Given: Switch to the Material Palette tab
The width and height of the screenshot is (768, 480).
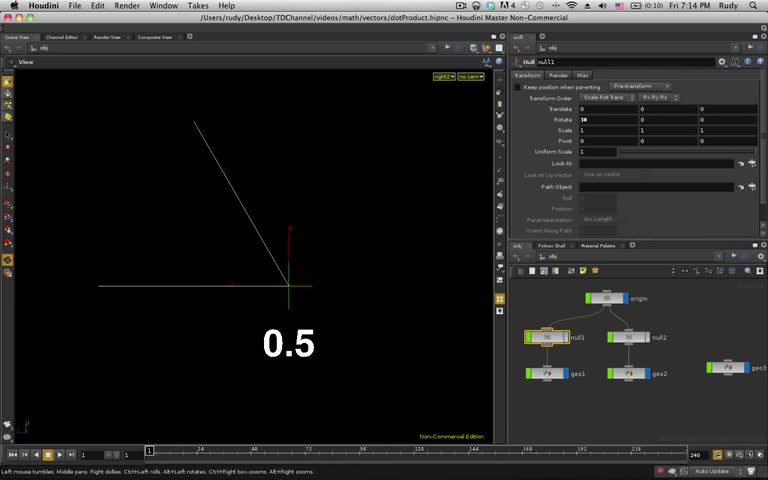Looking at the screenshot, I should [598, 245].
